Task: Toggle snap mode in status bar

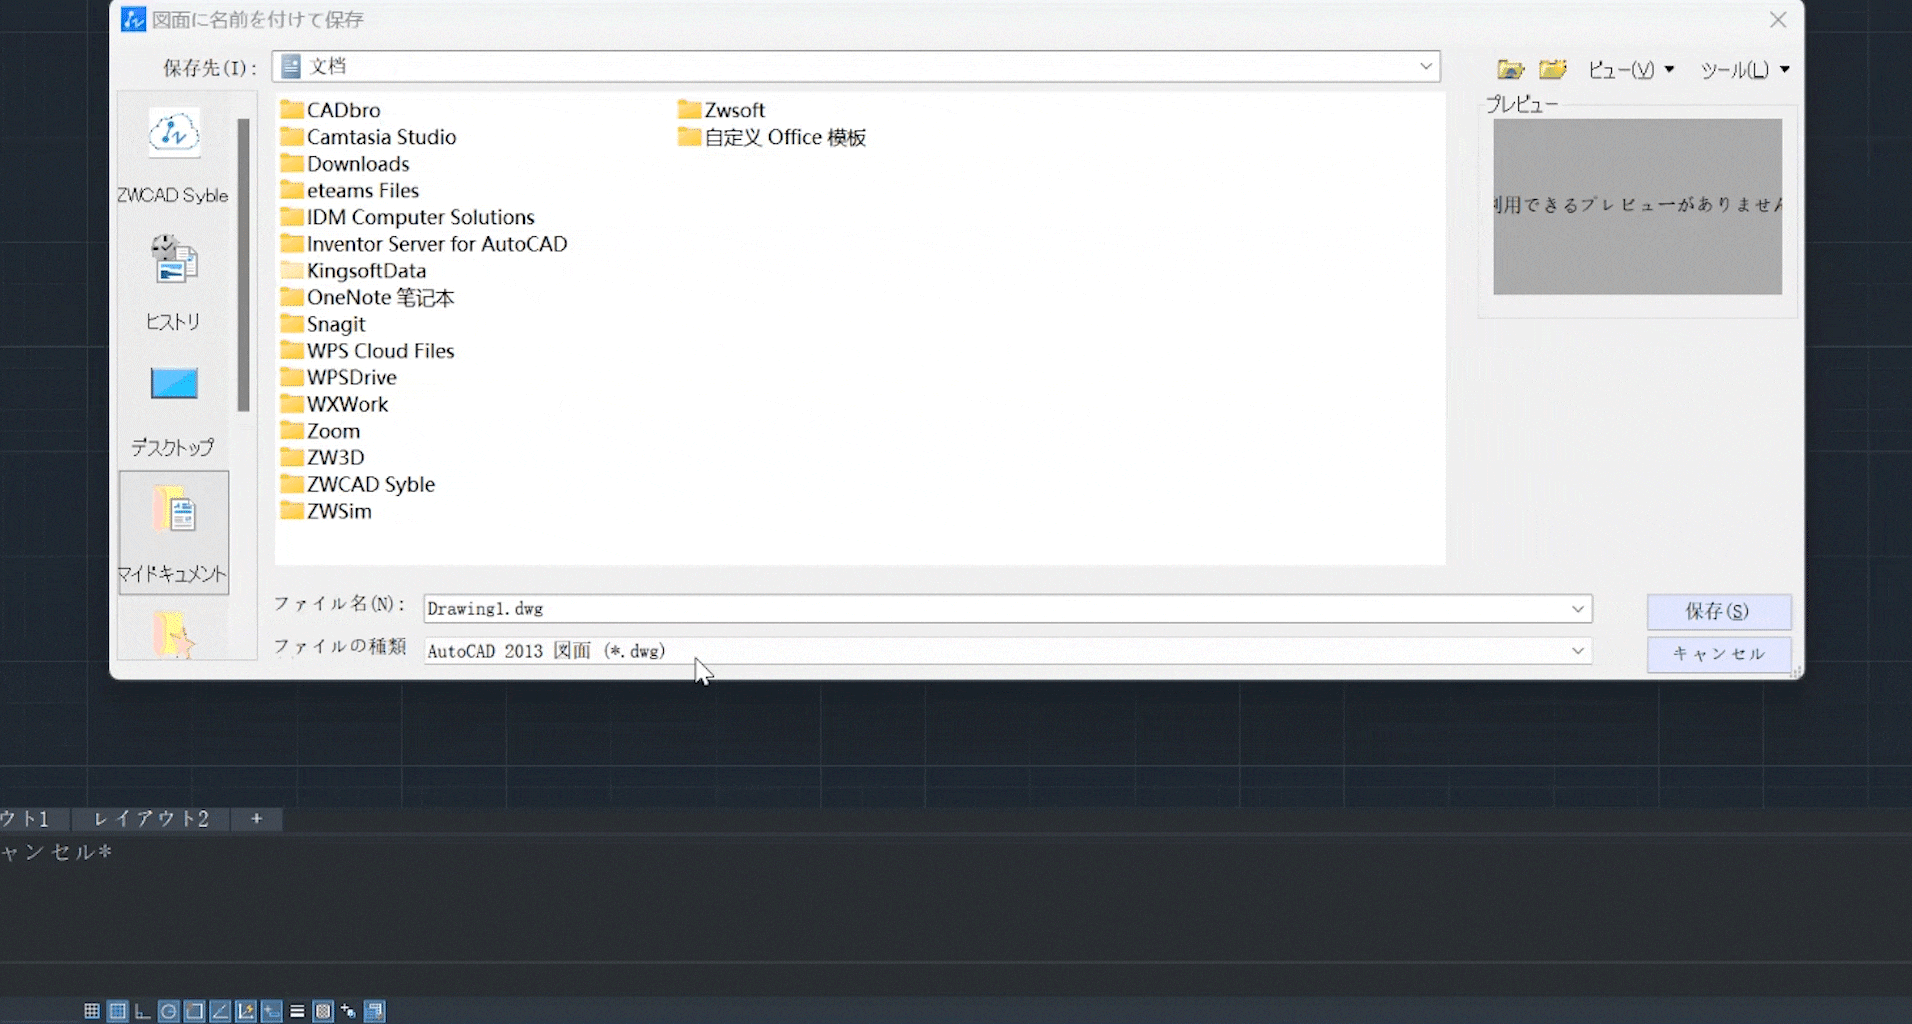Action: 92,1011
